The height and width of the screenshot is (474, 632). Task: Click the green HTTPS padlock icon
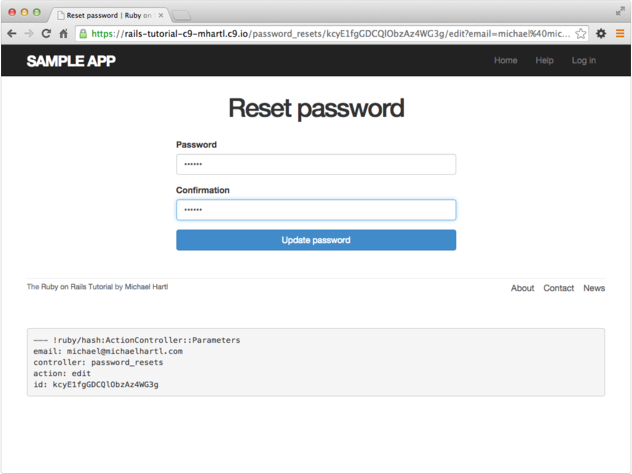tap(83, 33)
